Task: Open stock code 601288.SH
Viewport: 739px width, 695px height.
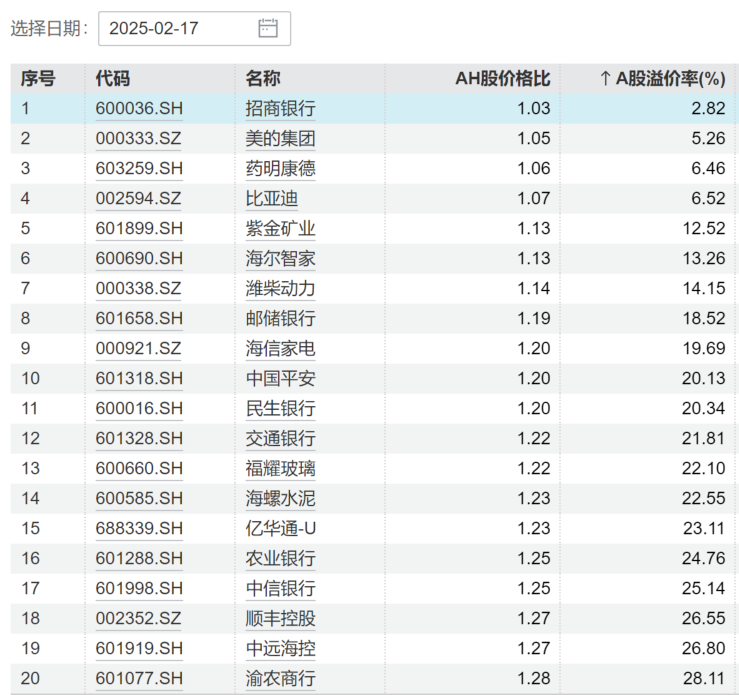Action: 139,558
